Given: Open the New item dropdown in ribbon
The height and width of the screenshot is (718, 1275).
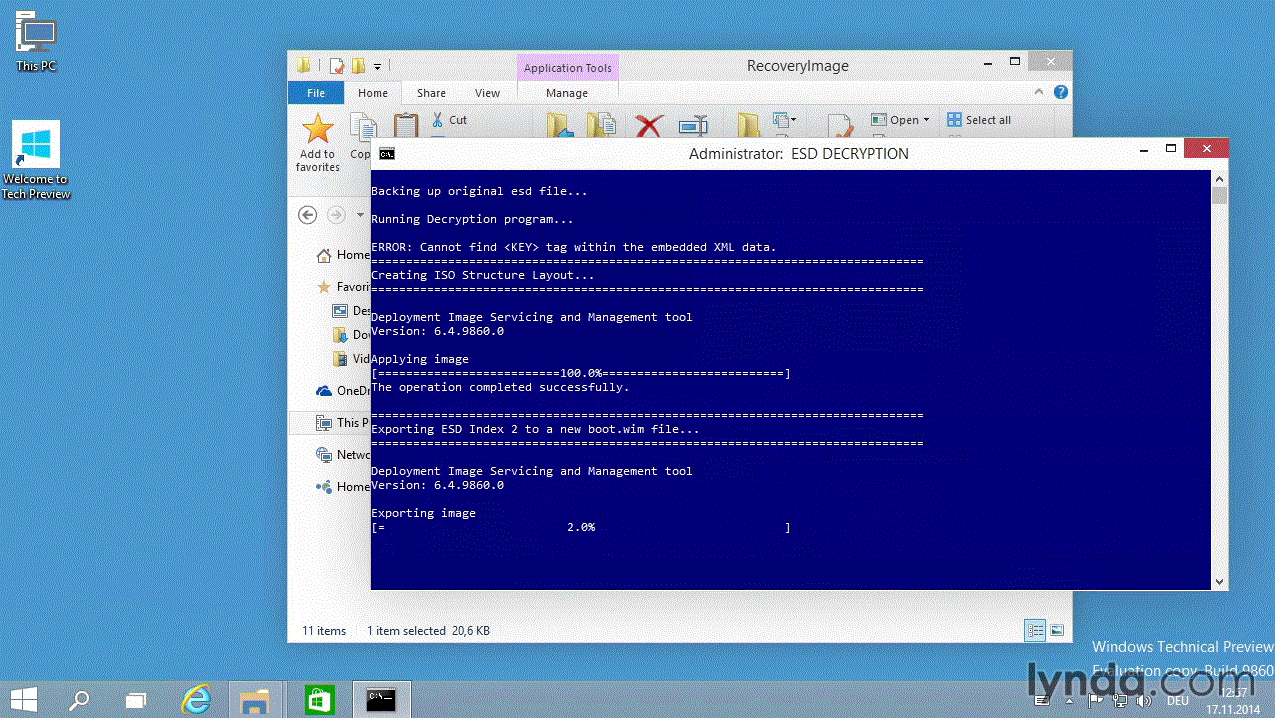Looking at the screenshot, I should pos(785,120).
